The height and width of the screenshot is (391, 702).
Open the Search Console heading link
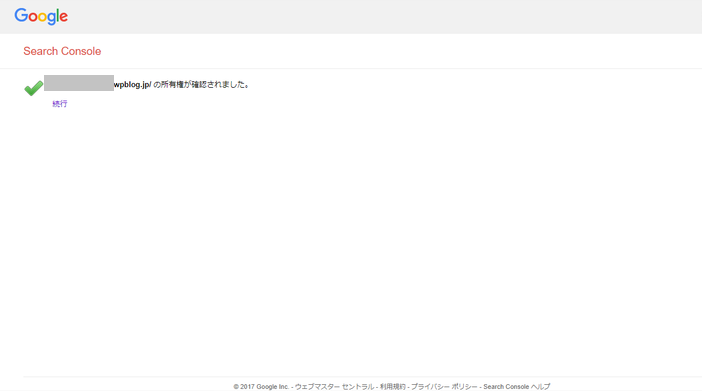(x=62, y=51)
